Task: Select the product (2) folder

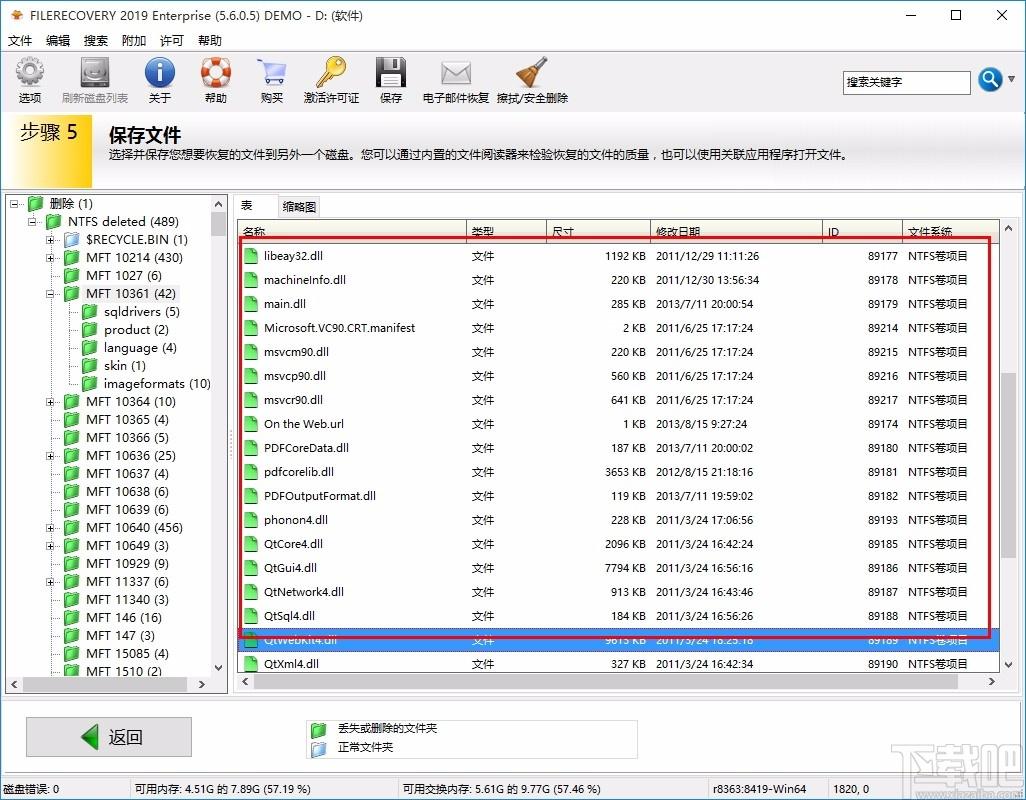Action: tap(136, 330)
